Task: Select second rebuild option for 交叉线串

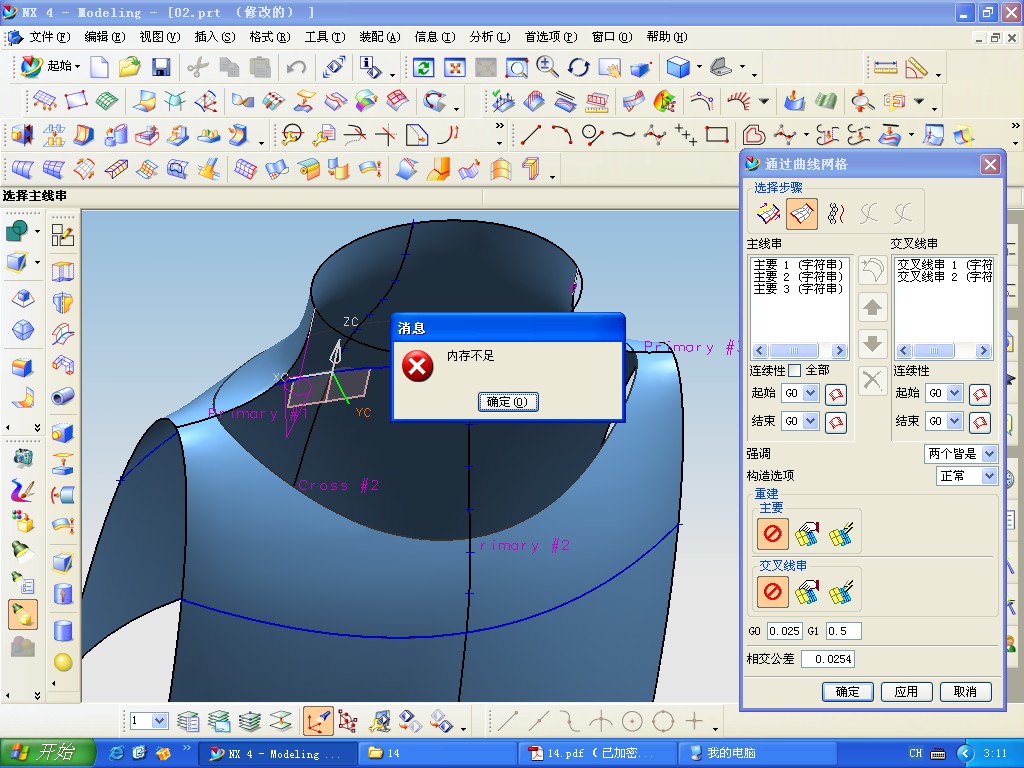Action: (808, 592)
